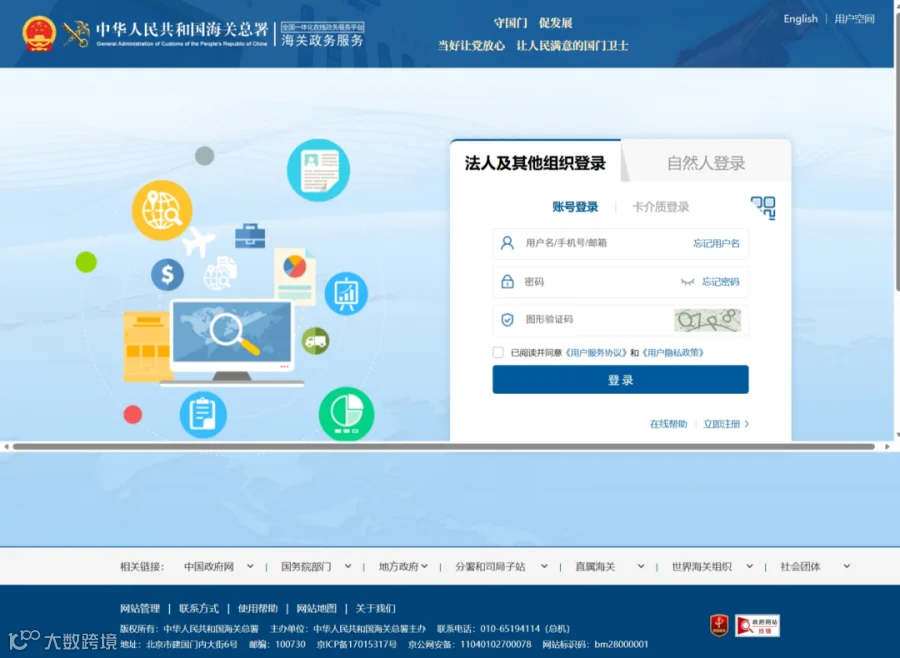
Task: Open the 网站管理 footer link
Action: pos(140,609)
